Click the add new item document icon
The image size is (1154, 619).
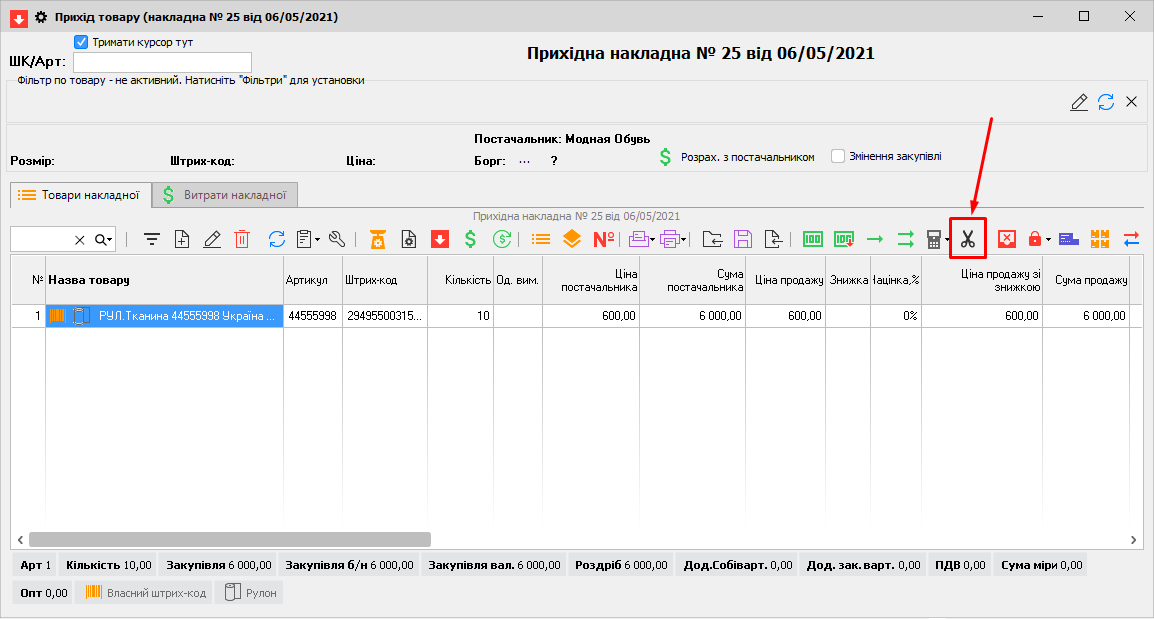182,239
